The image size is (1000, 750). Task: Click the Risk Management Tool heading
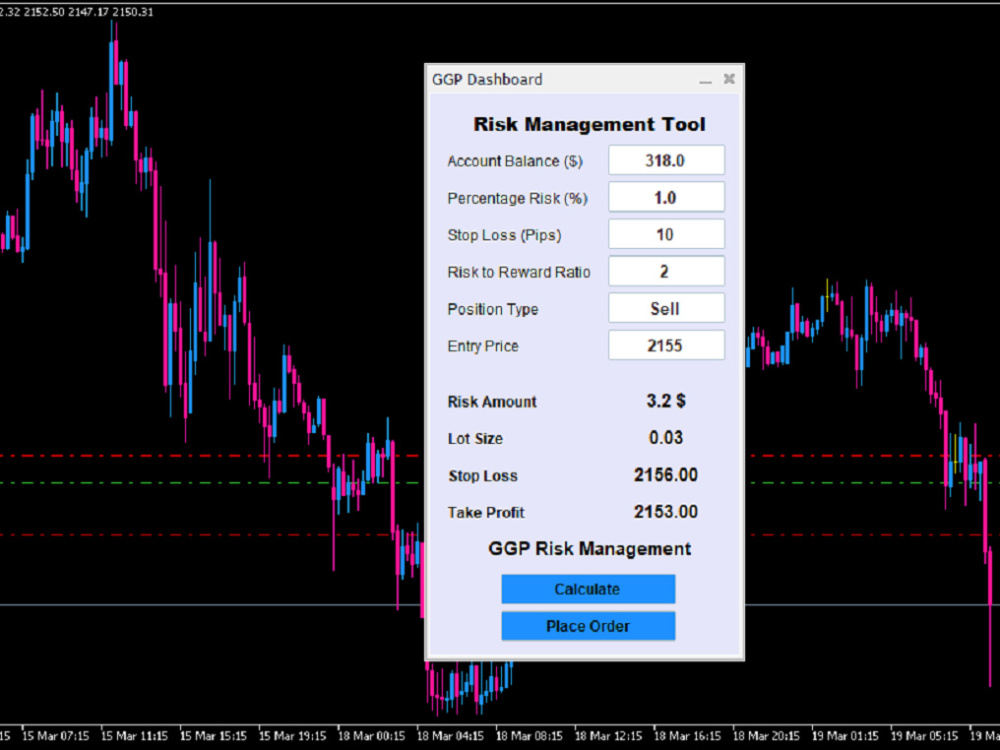589,124
